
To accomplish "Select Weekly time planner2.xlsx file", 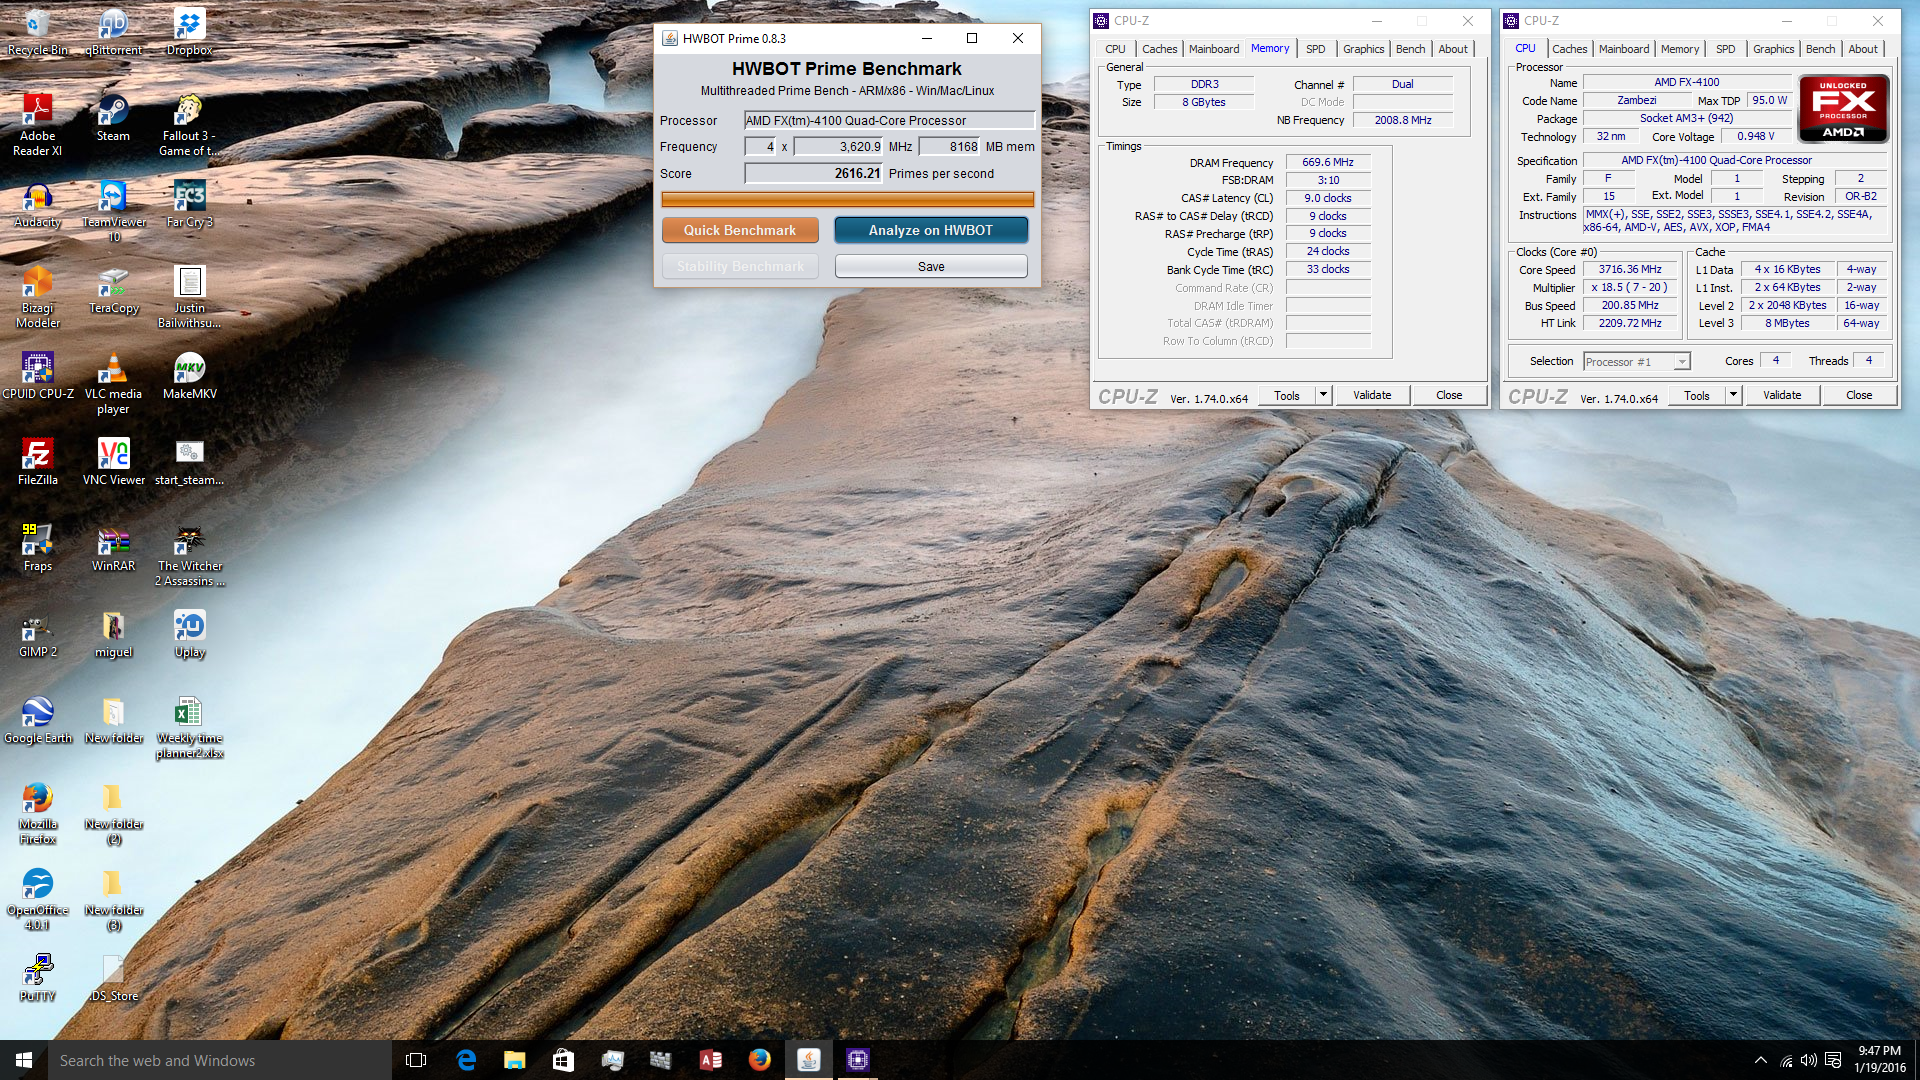I will coord(189,727).
